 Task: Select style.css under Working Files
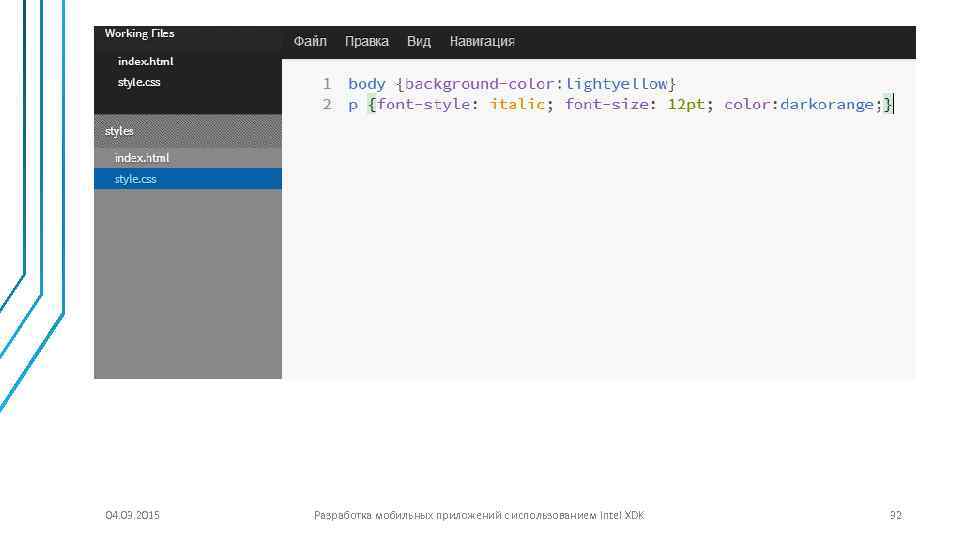[x=139, y=82]
